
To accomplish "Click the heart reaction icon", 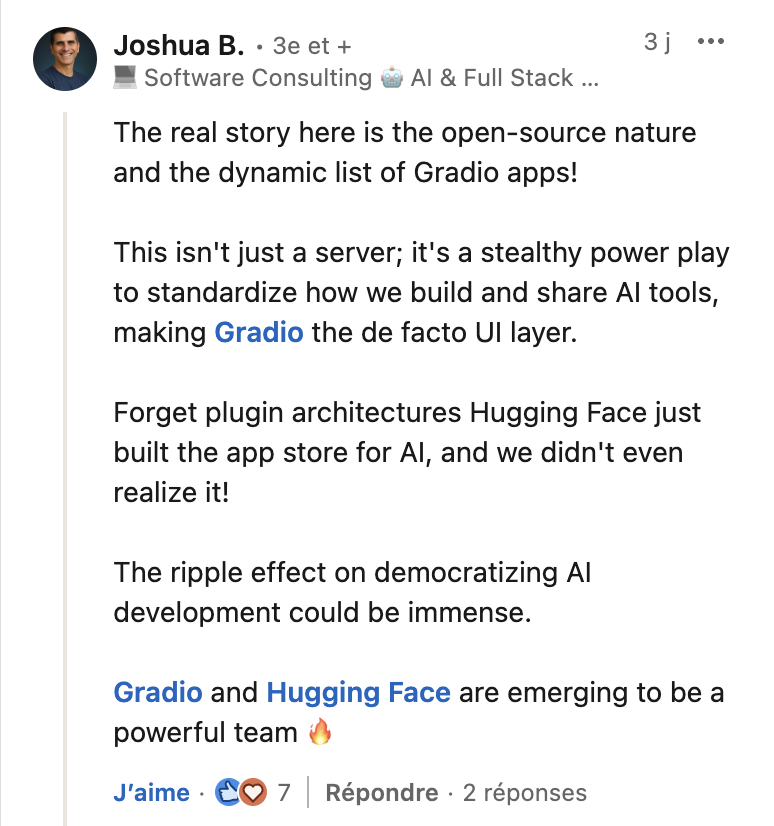I will point(253,793).
